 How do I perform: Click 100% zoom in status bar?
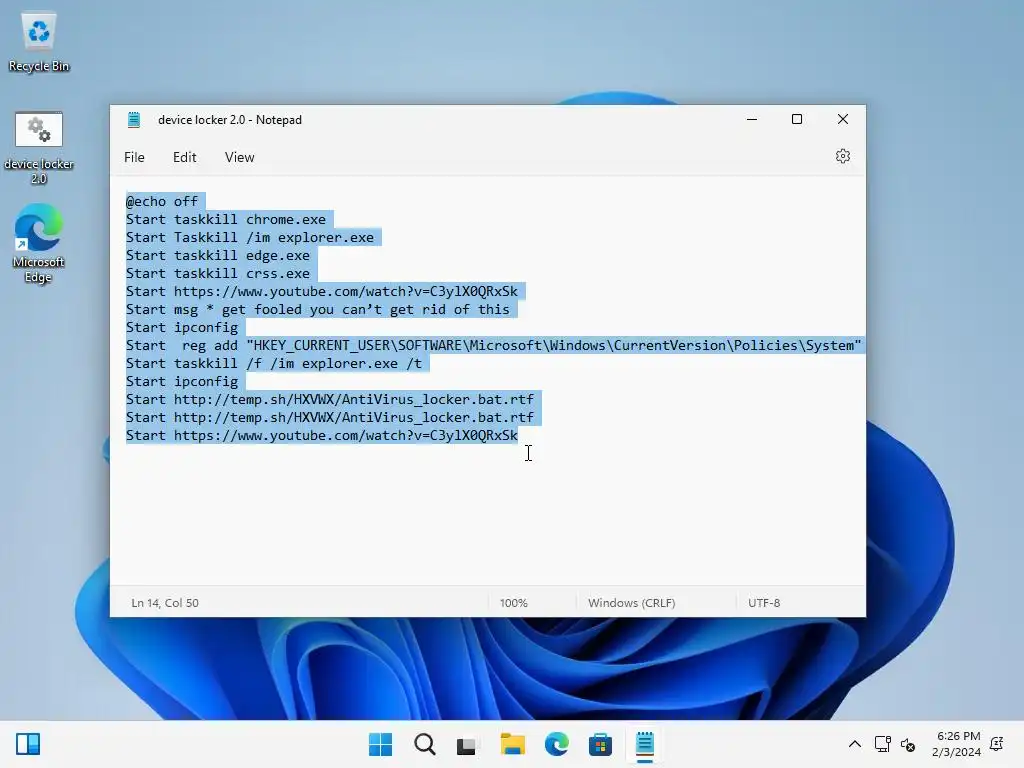pyautogui.click(x=513, y=603)
